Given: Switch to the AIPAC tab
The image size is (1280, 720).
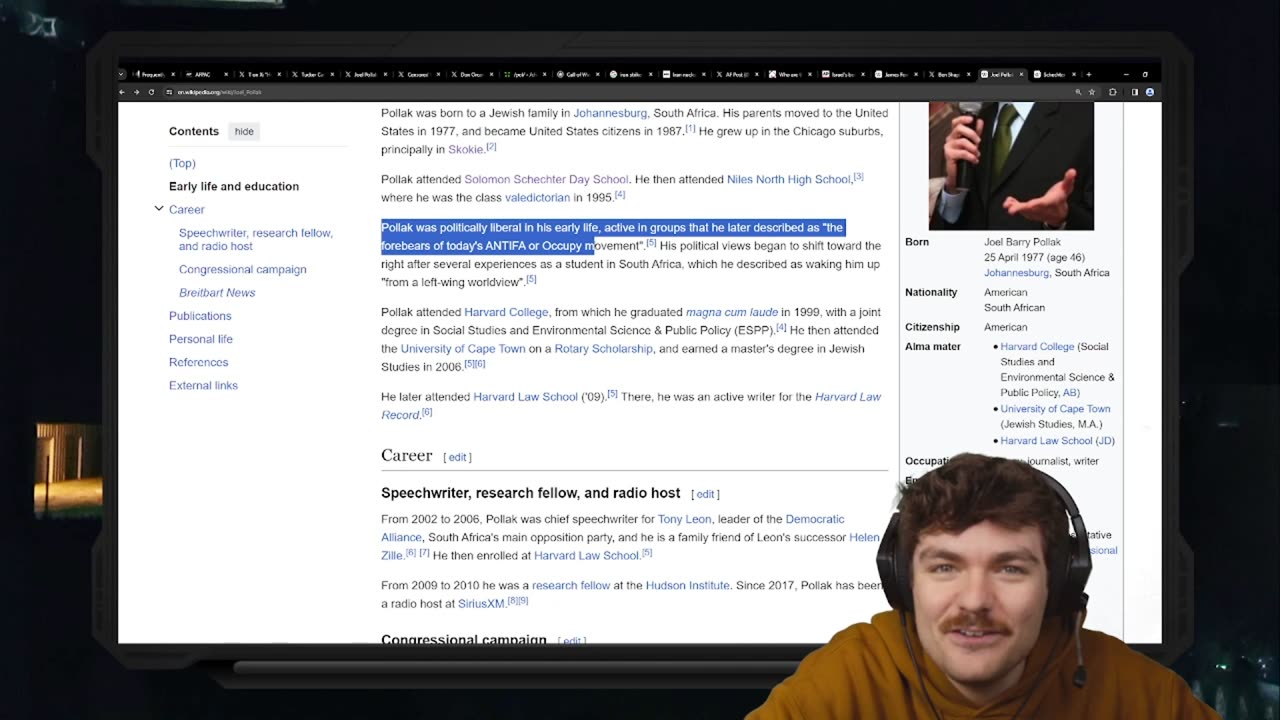Looking at the screenshot, I should (207, 74).
